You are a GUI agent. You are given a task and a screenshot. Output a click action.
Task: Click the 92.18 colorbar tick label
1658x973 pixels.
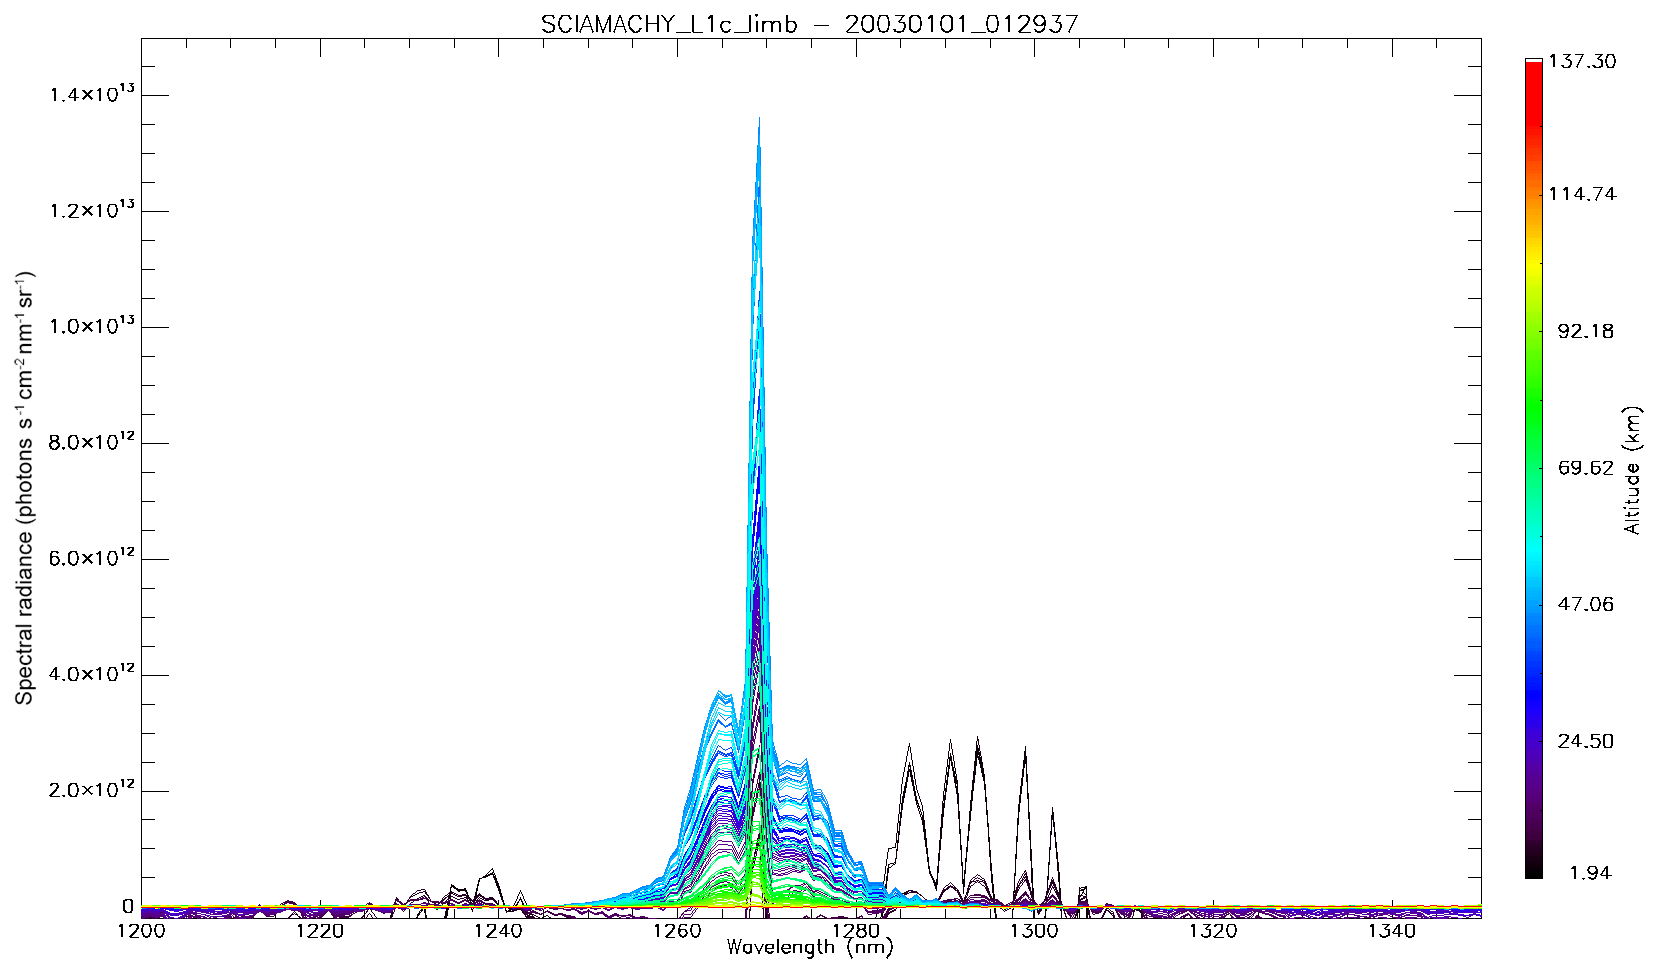[1585, 332]
